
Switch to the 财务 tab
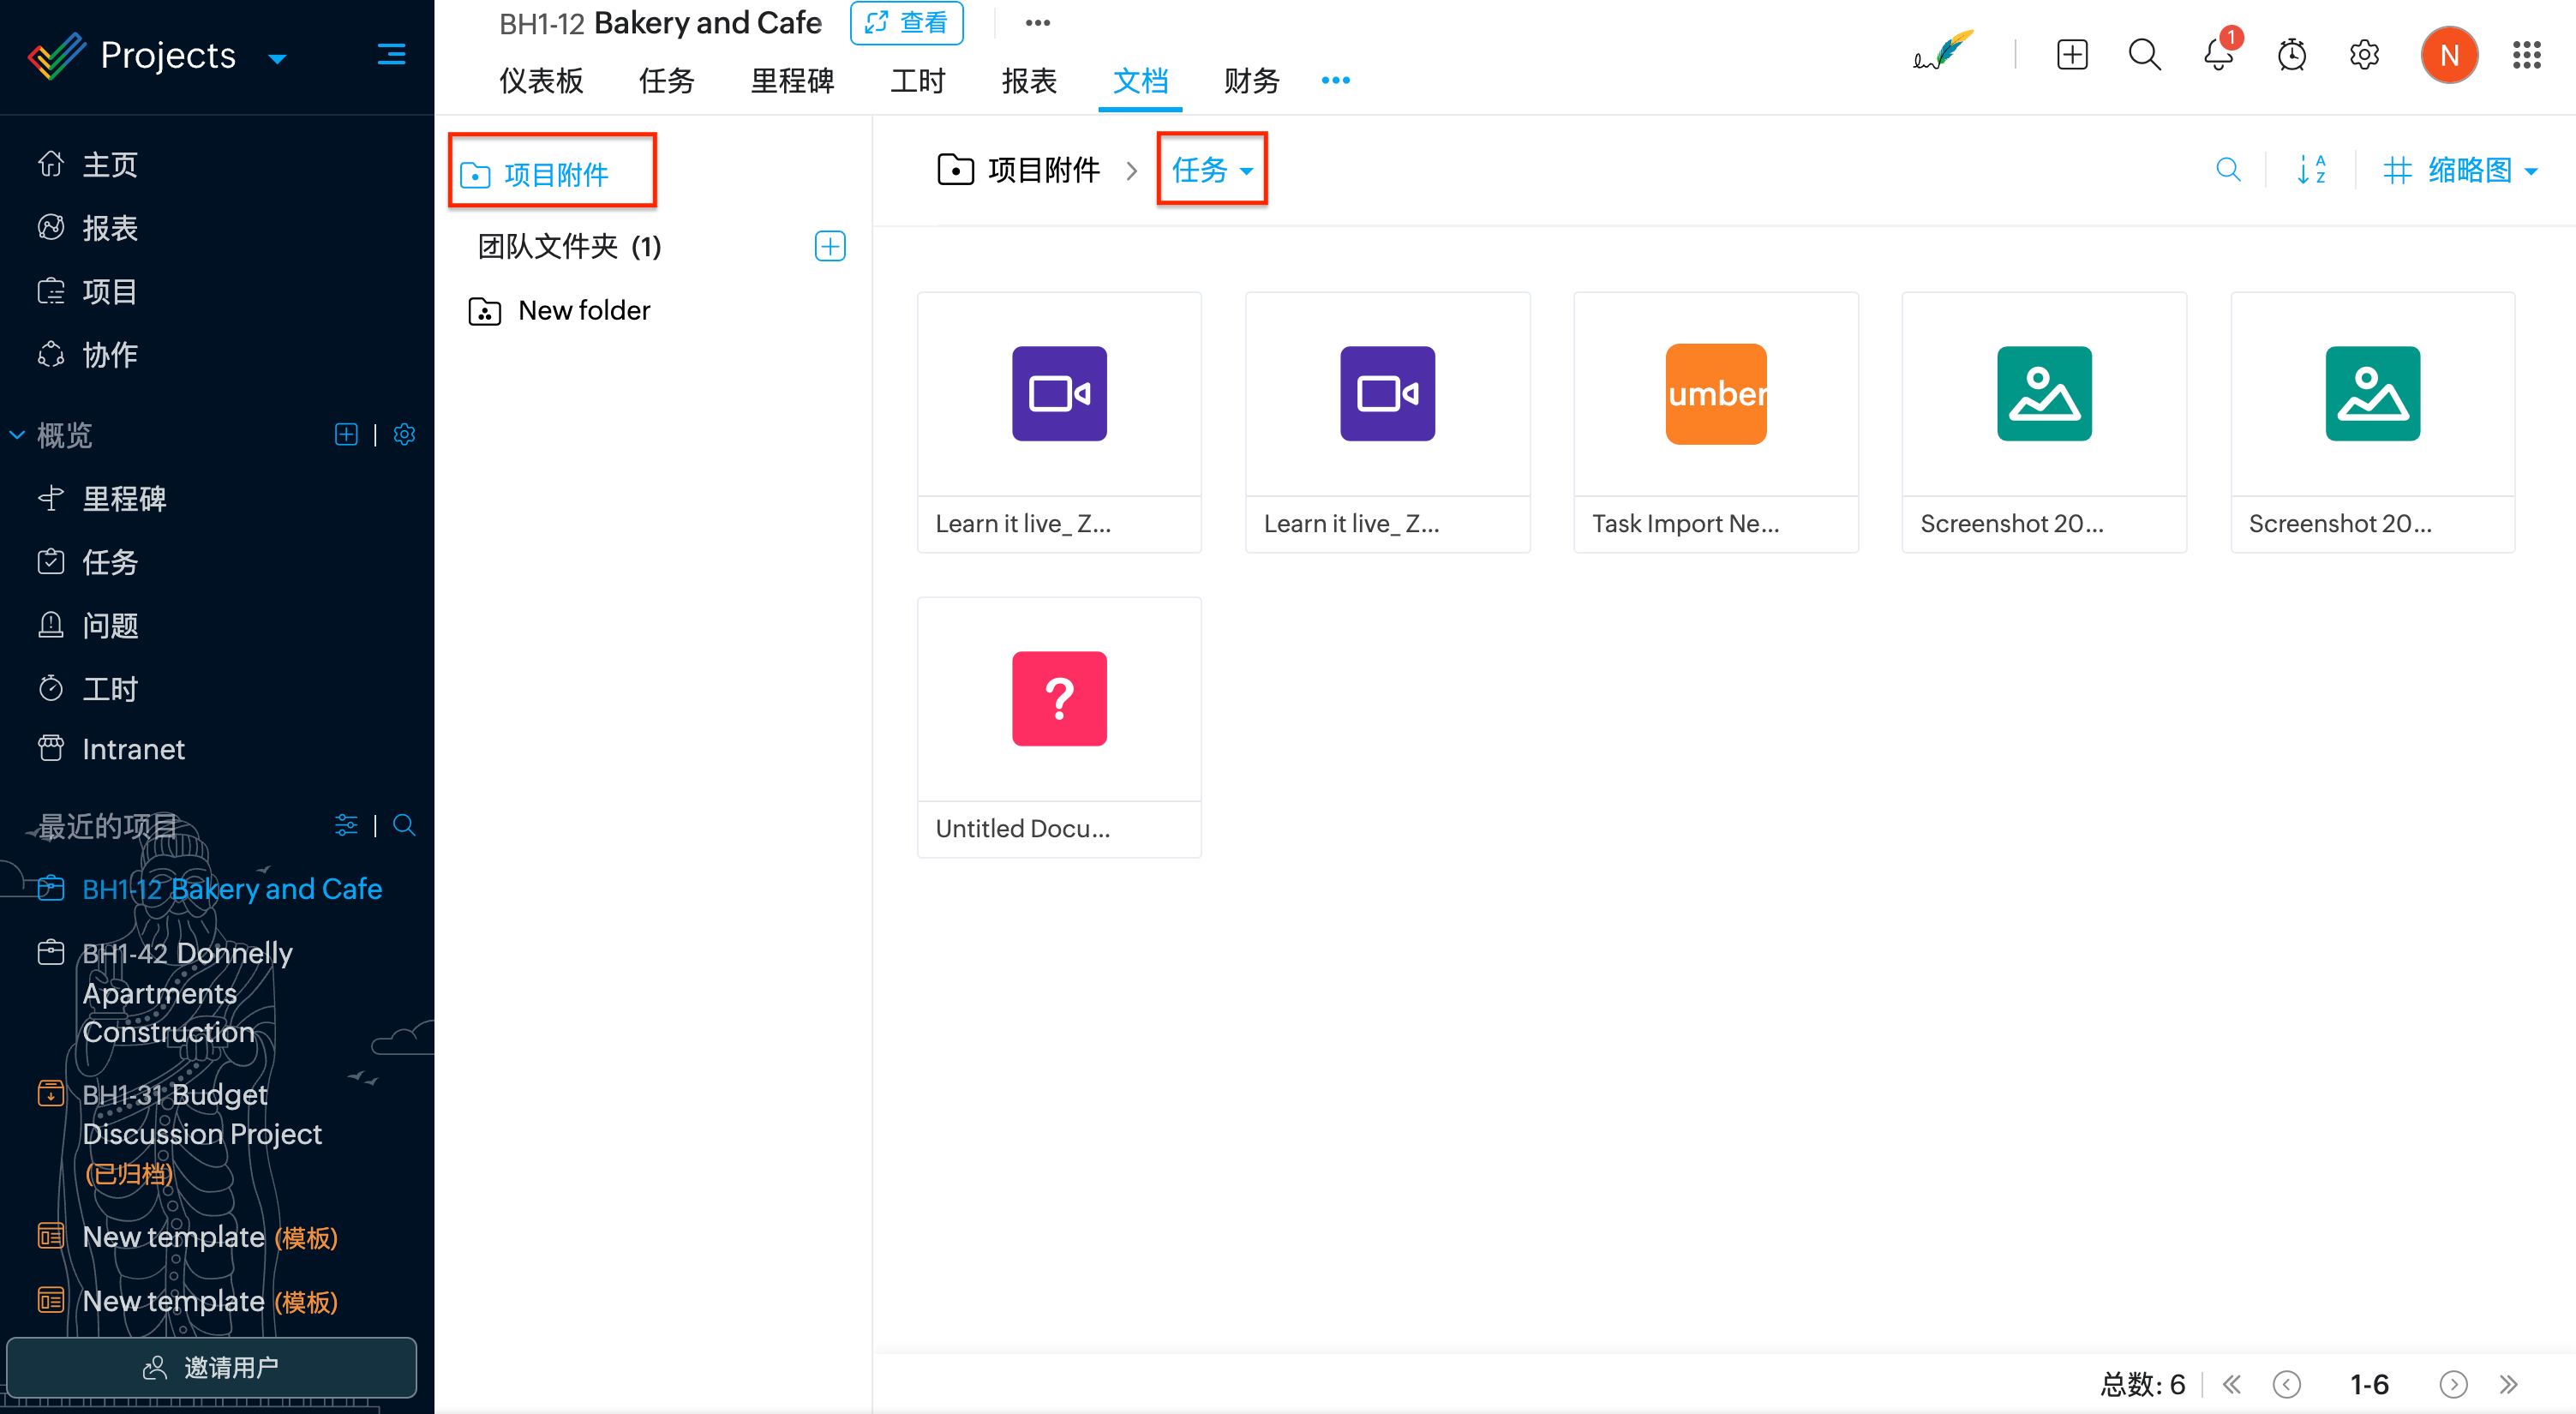(1251, 80)
